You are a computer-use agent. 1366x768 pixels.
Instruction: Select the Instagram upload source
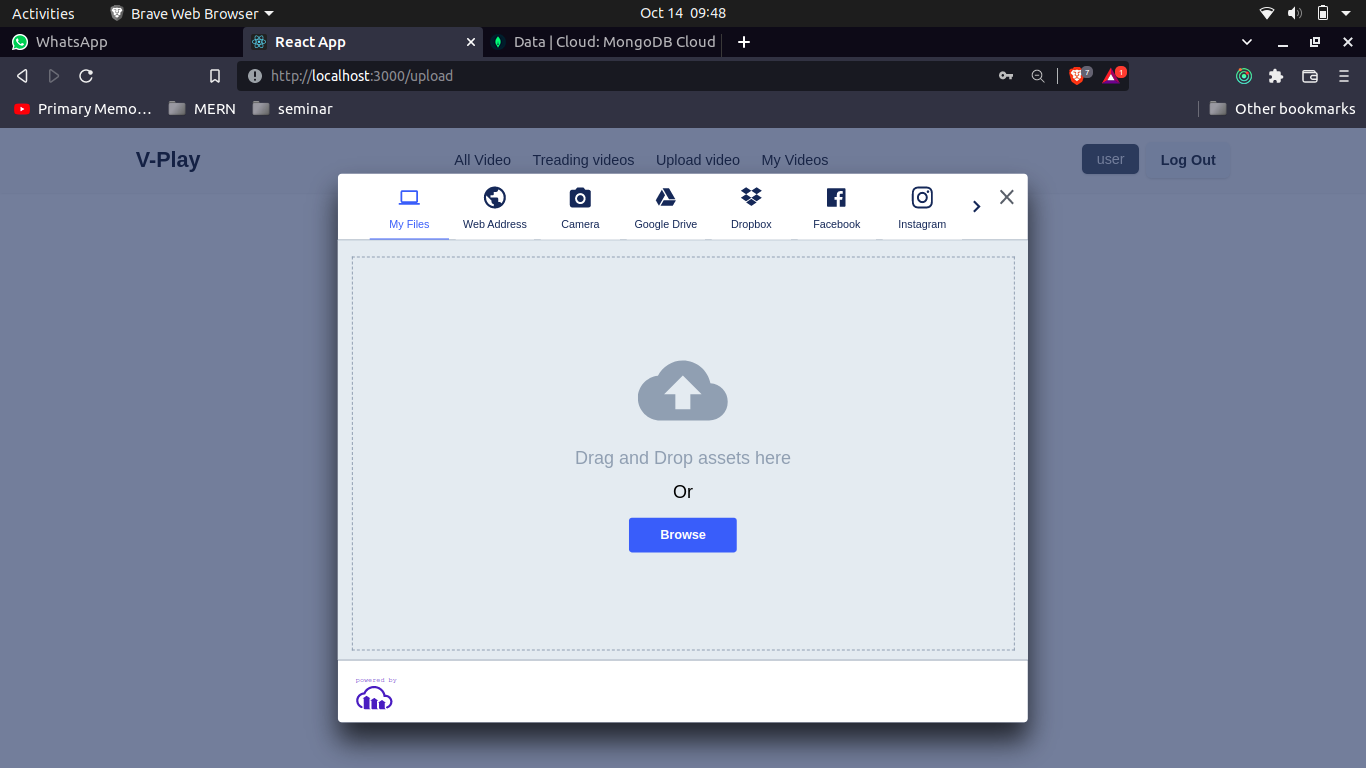tap(921, 206)
